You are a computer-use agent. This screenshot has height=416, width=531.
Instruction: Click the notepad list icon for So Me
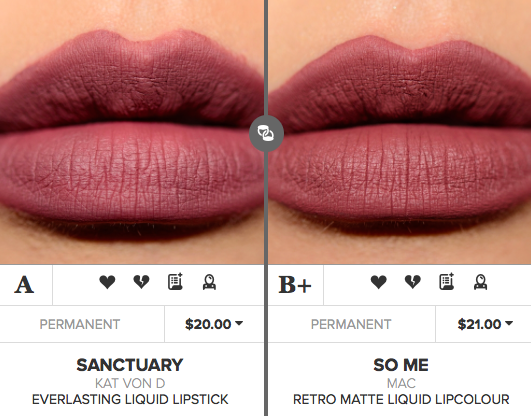447,282
